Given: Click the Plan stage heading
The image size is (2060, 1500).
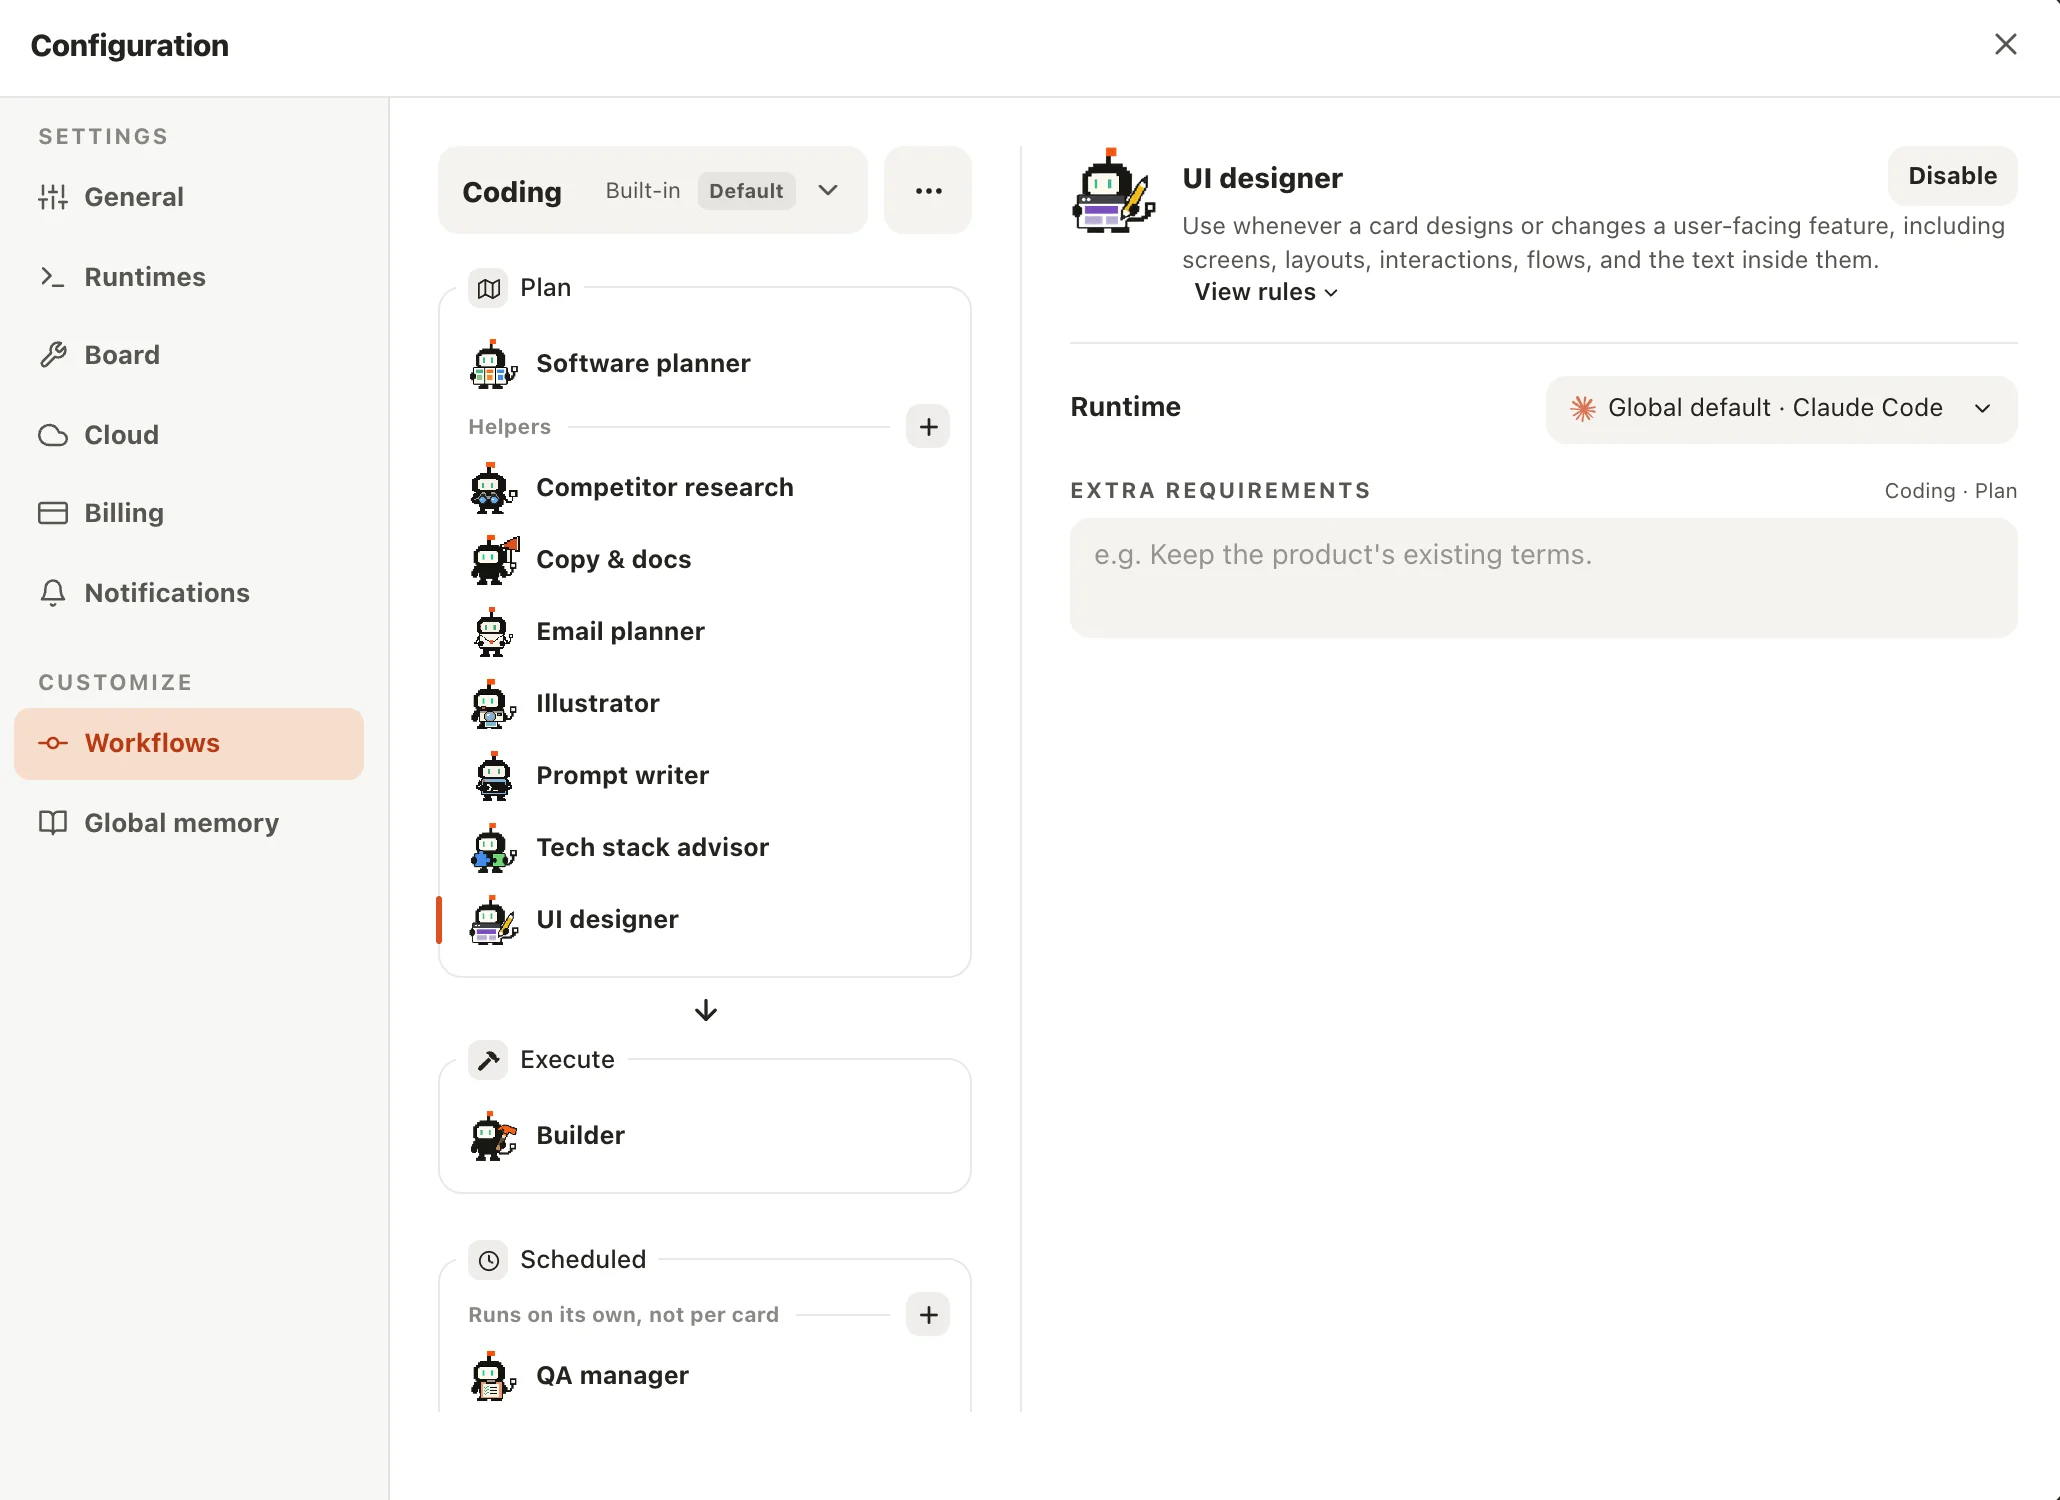Looking at the screenshot, I should click(545, 288).
